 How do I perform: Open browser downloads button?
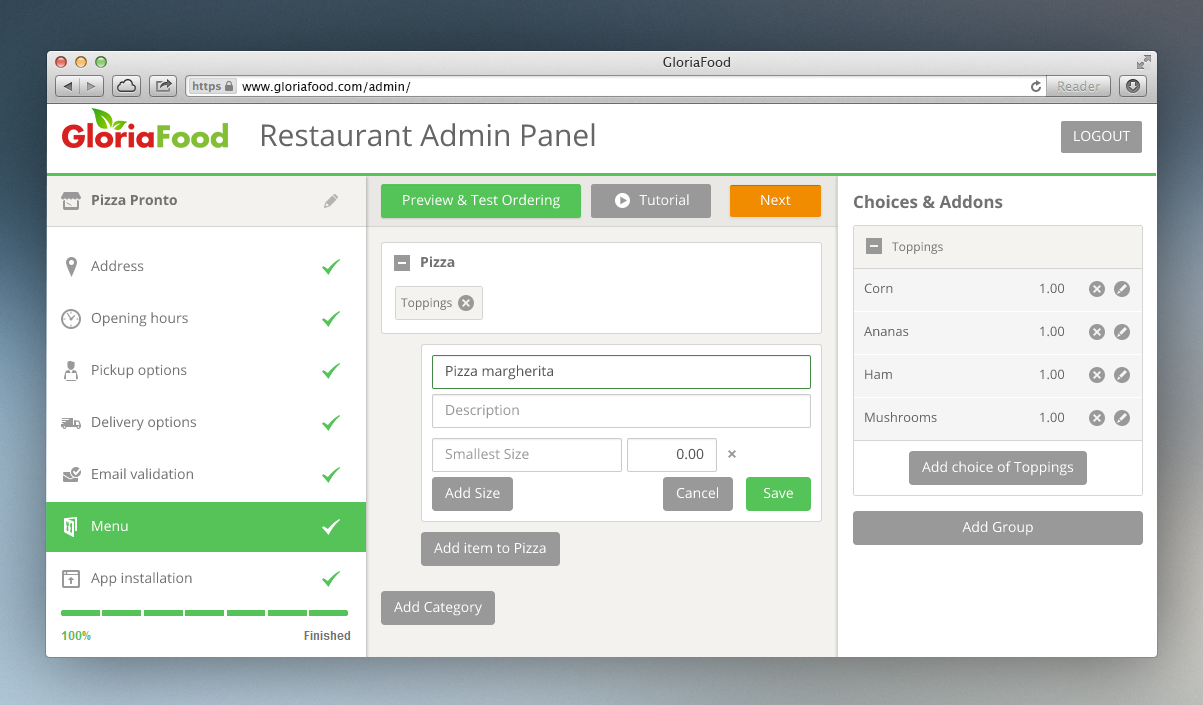point(1132,86)
